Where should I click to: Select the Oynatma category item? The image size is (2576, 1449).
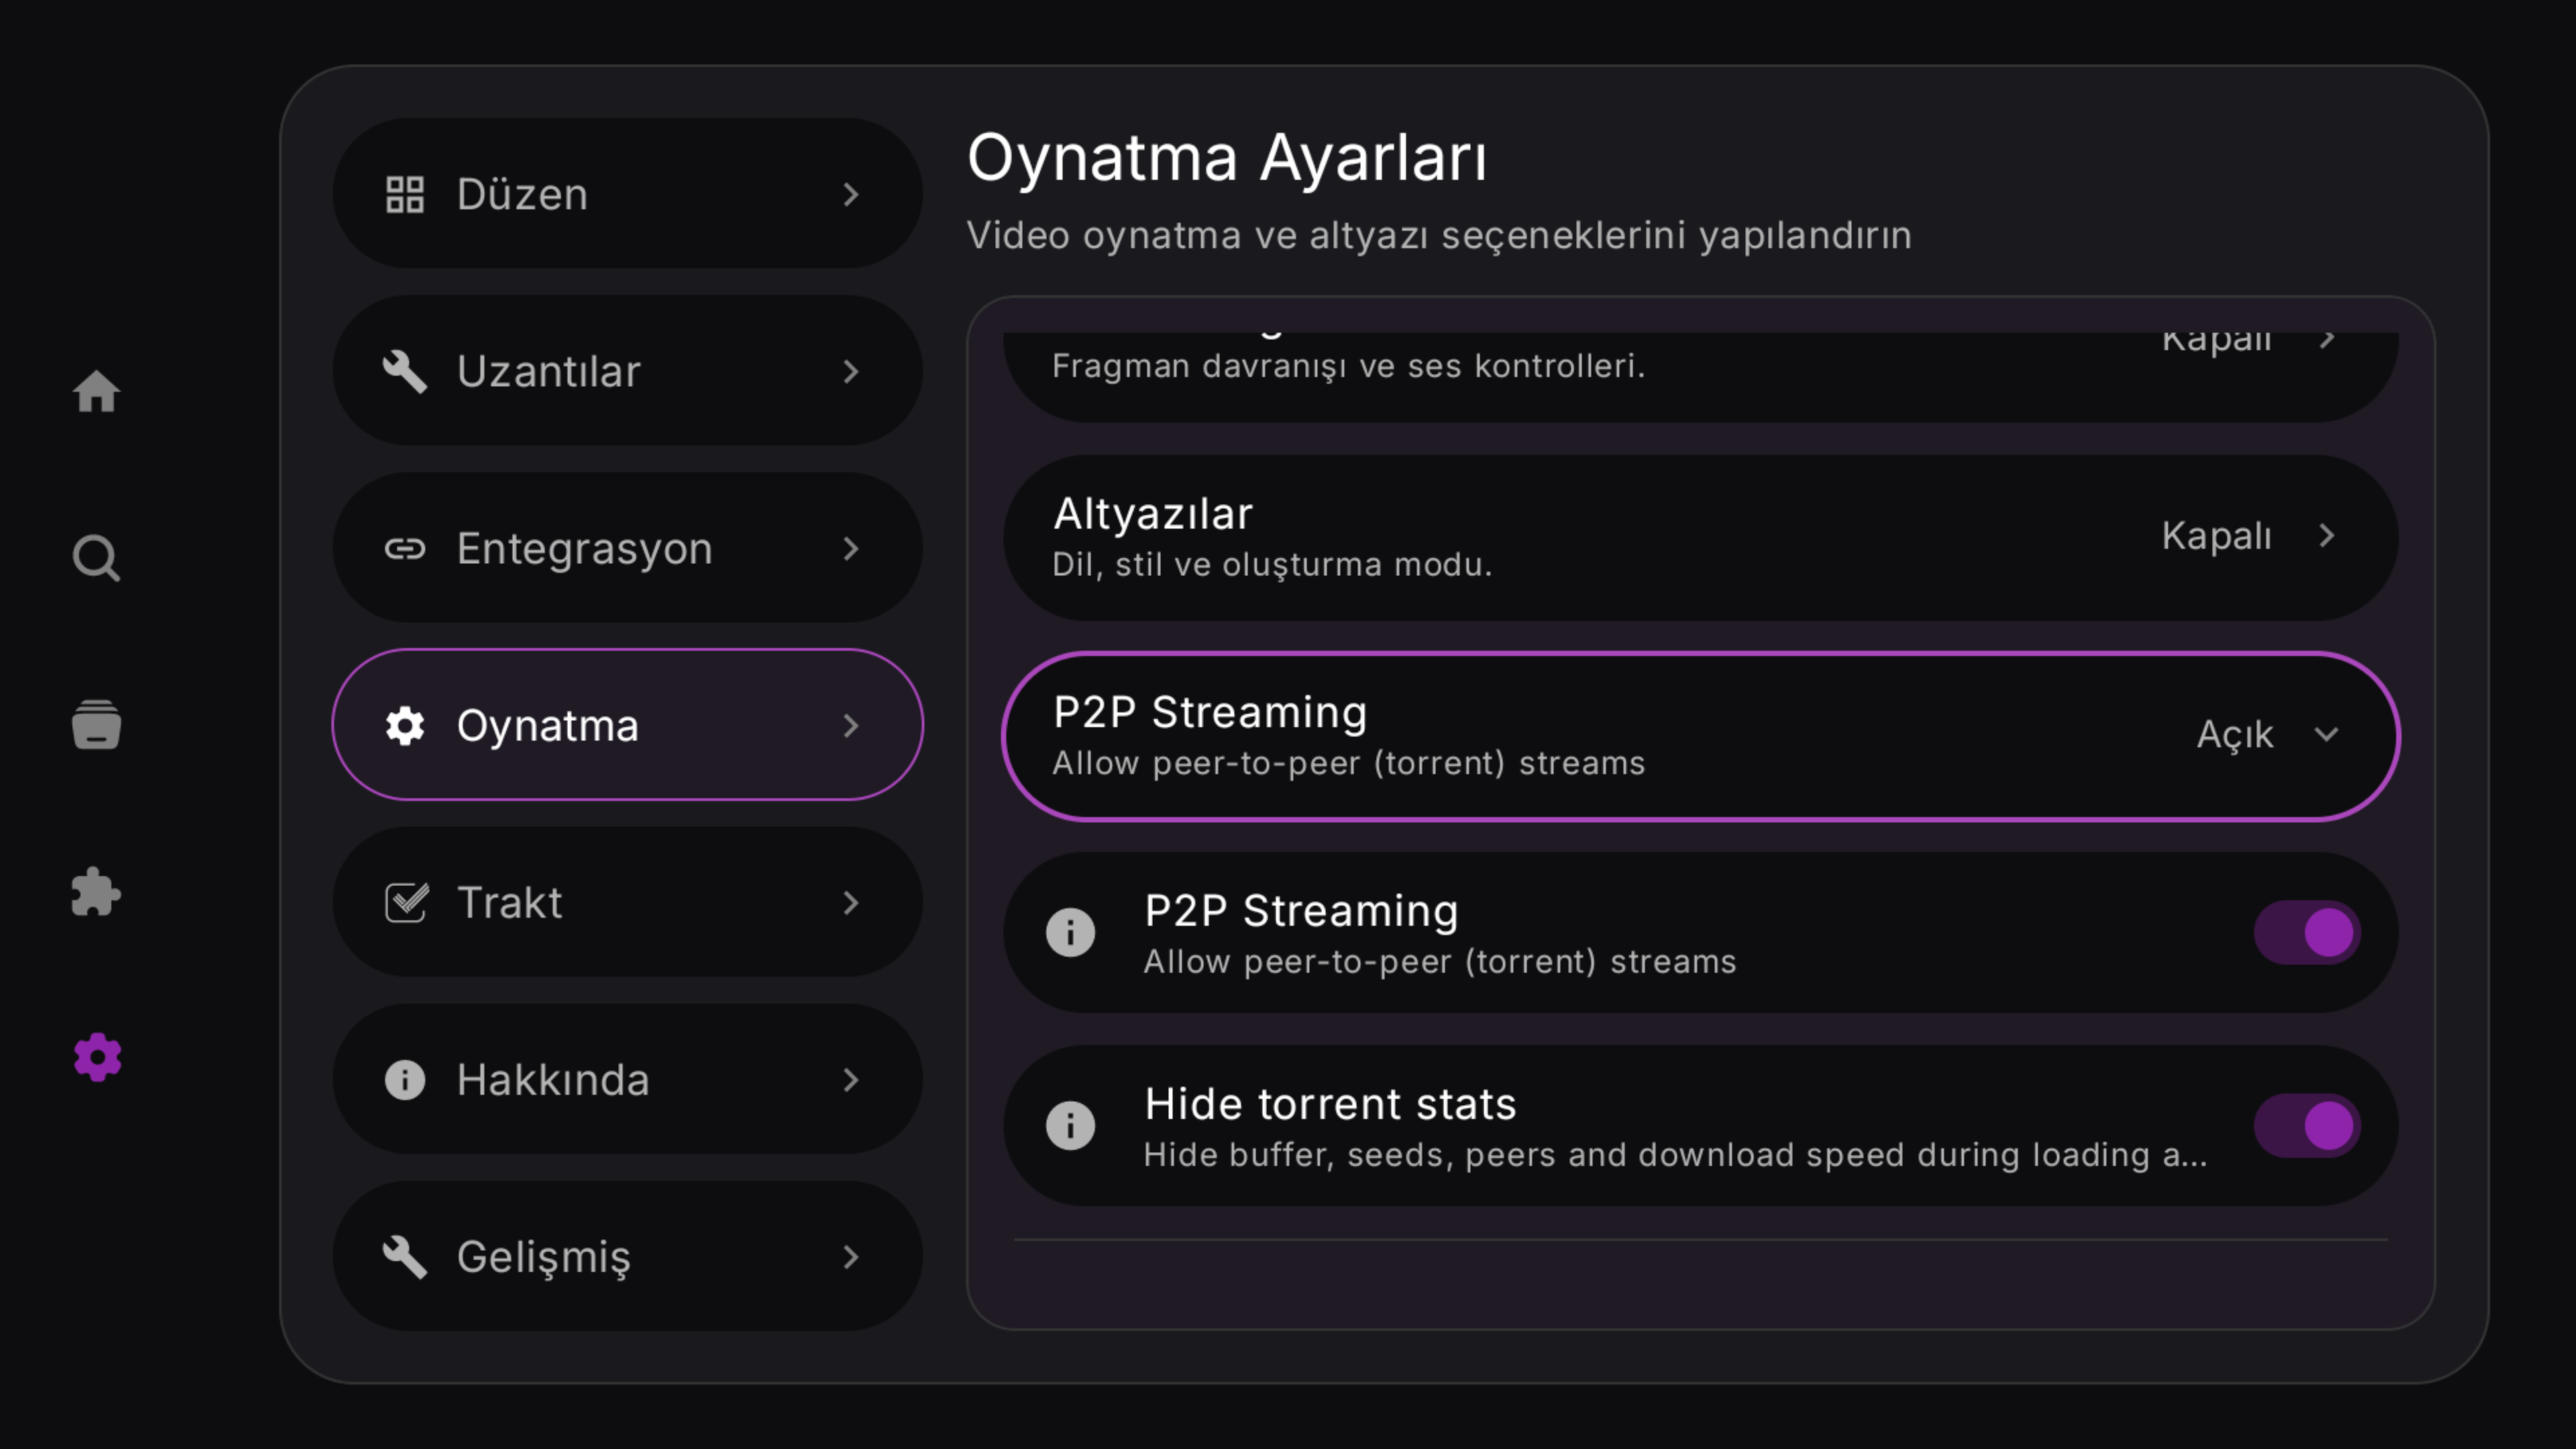627,725
